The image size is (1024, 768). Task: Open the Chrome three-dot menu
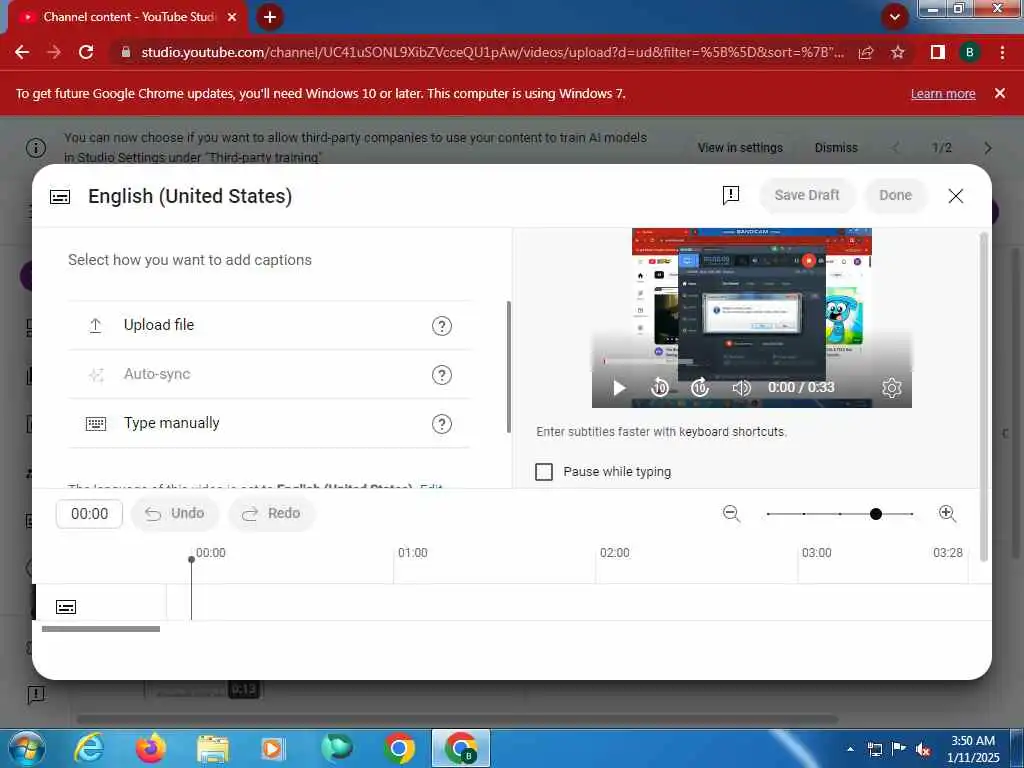[x=1002, y=52]
